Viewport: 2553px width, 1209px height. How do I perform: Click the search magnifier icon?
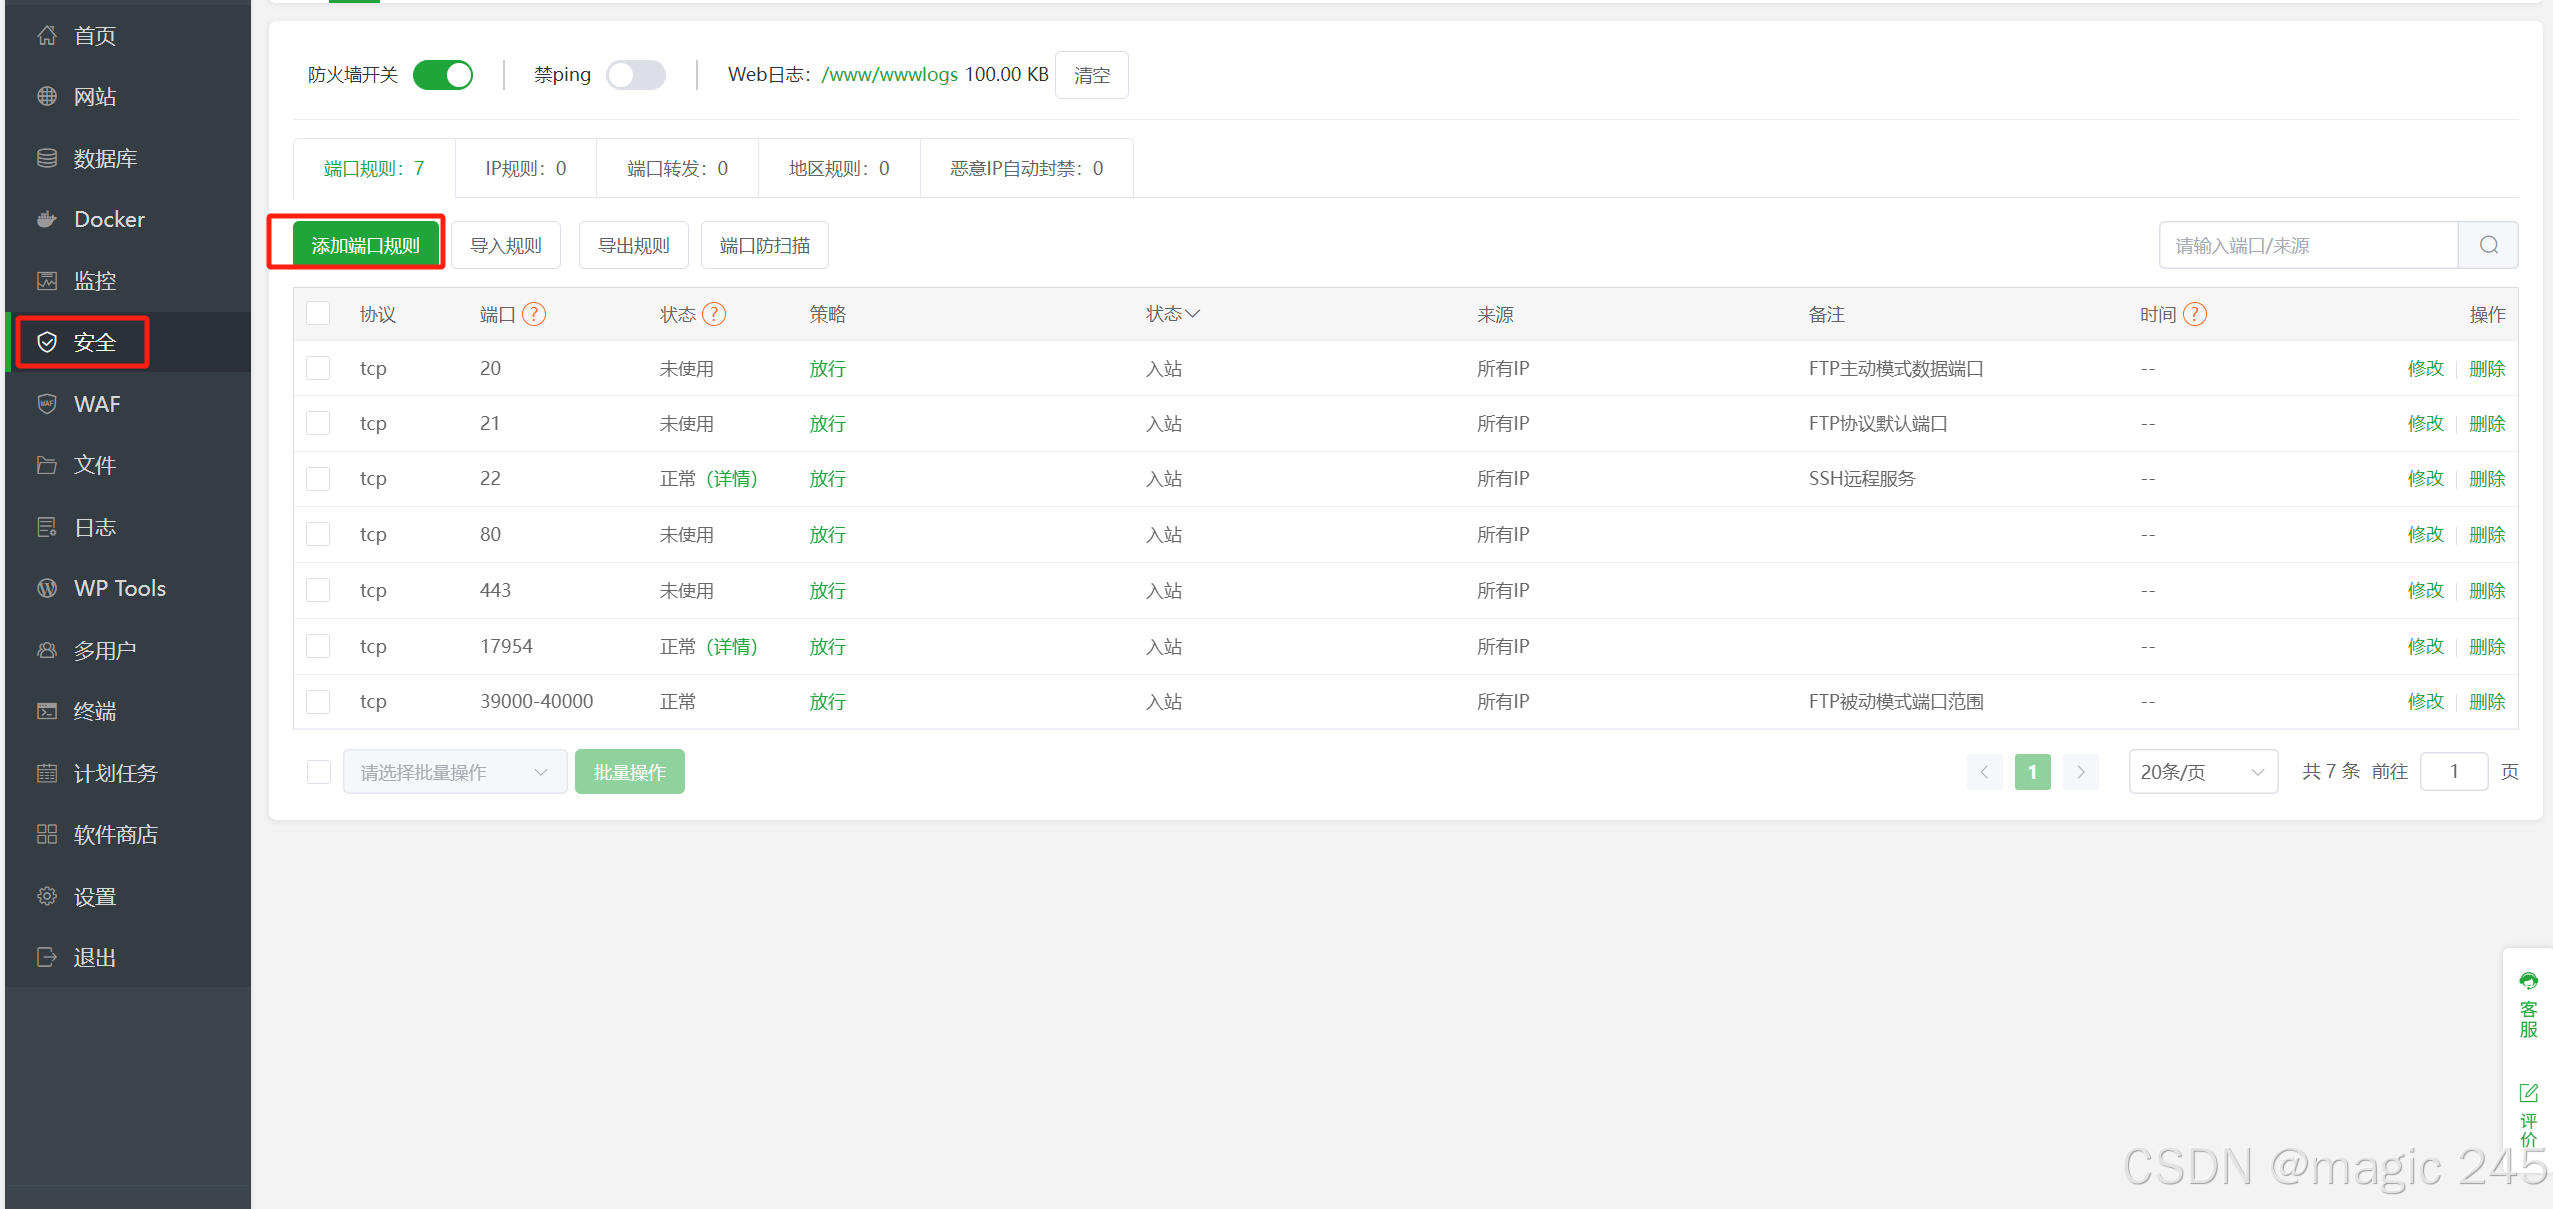pyautogui.click(x=2488, y=245)
